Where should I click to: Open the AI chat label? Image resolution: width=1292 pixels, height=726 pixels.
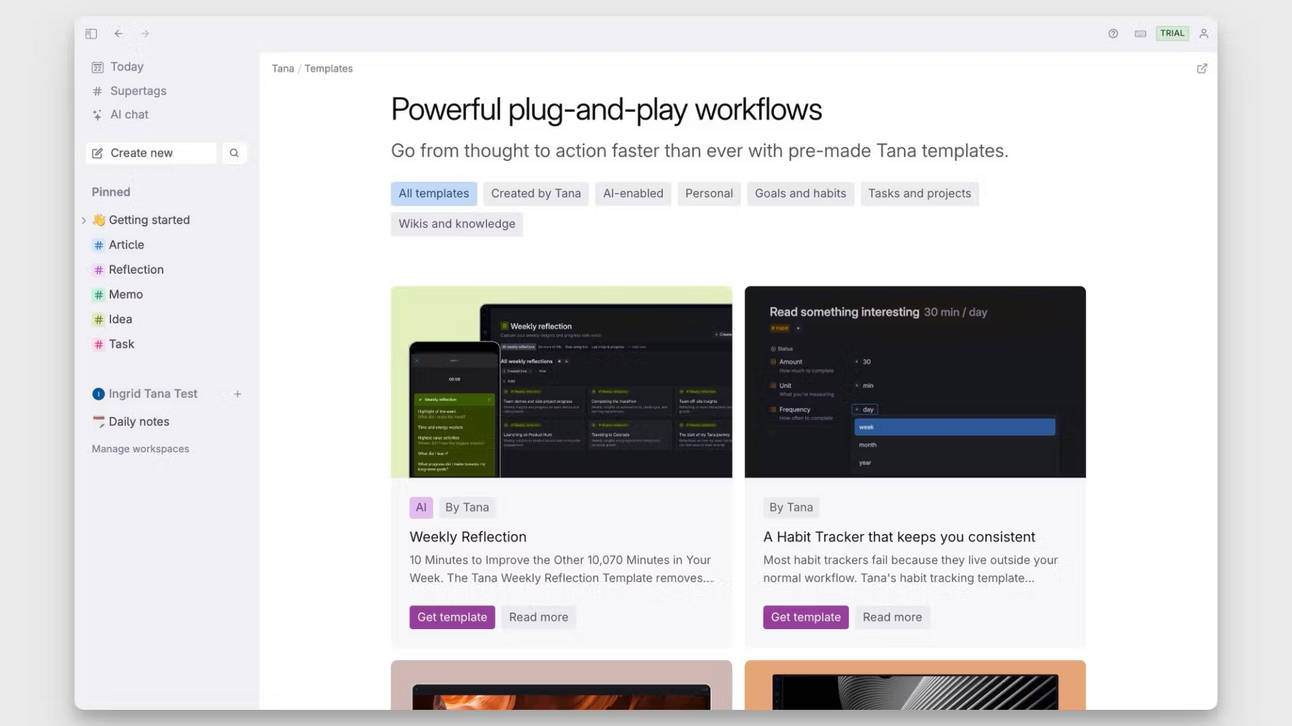[x=129, y=115]
